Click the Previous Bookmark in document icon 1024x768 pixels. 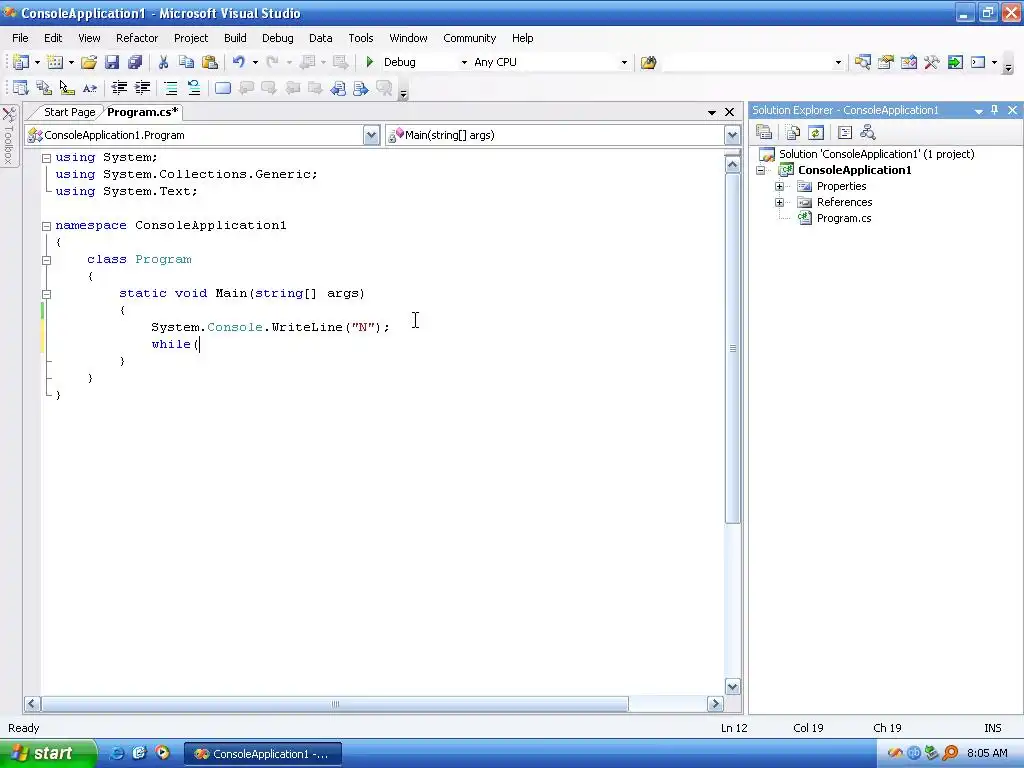click(x=338, y=88)
